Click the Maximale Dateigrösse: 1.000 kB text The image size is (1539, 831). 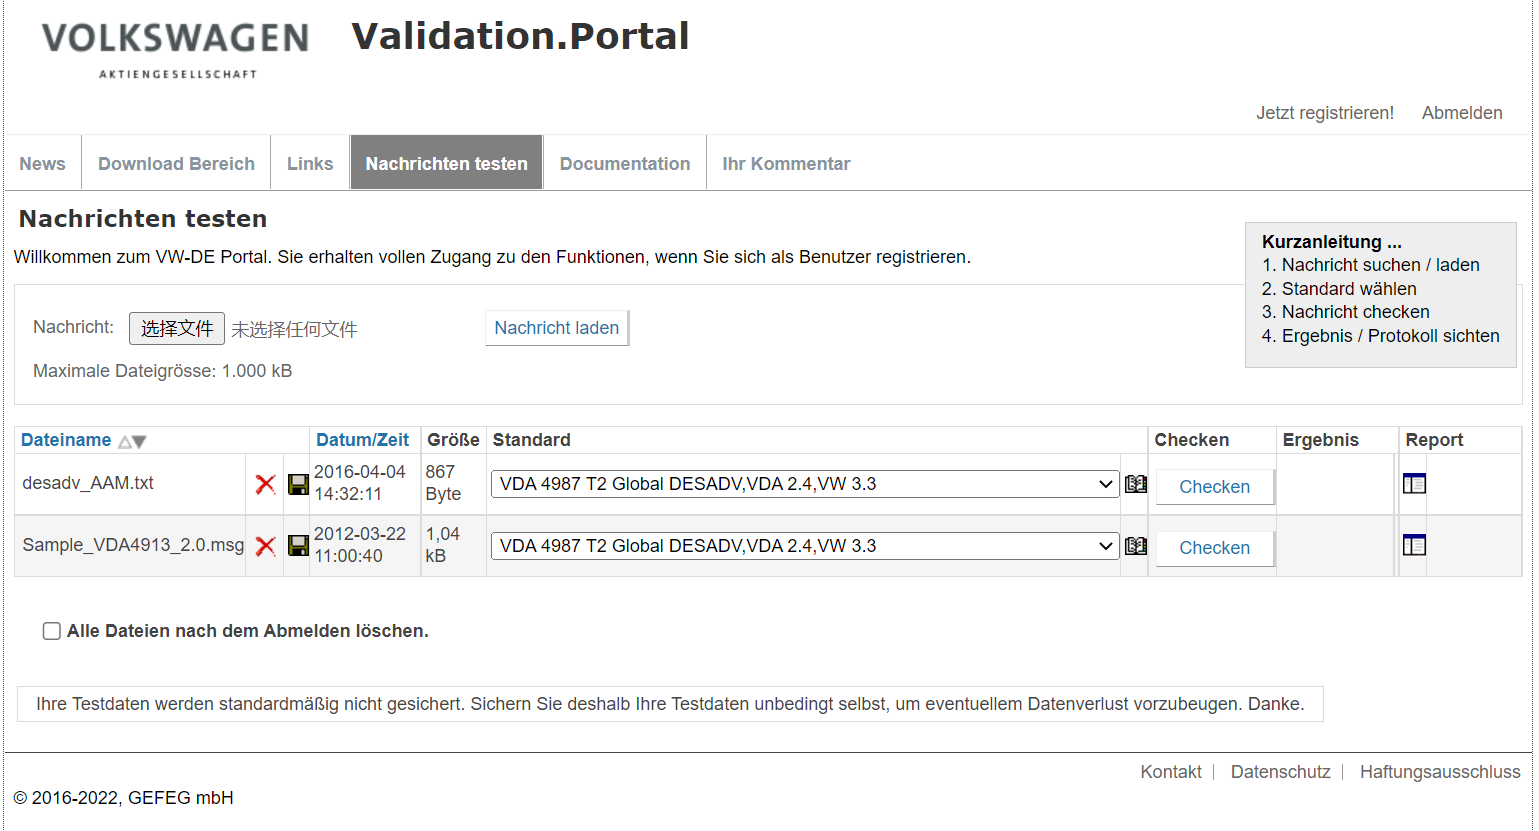[x=163, y=371]
